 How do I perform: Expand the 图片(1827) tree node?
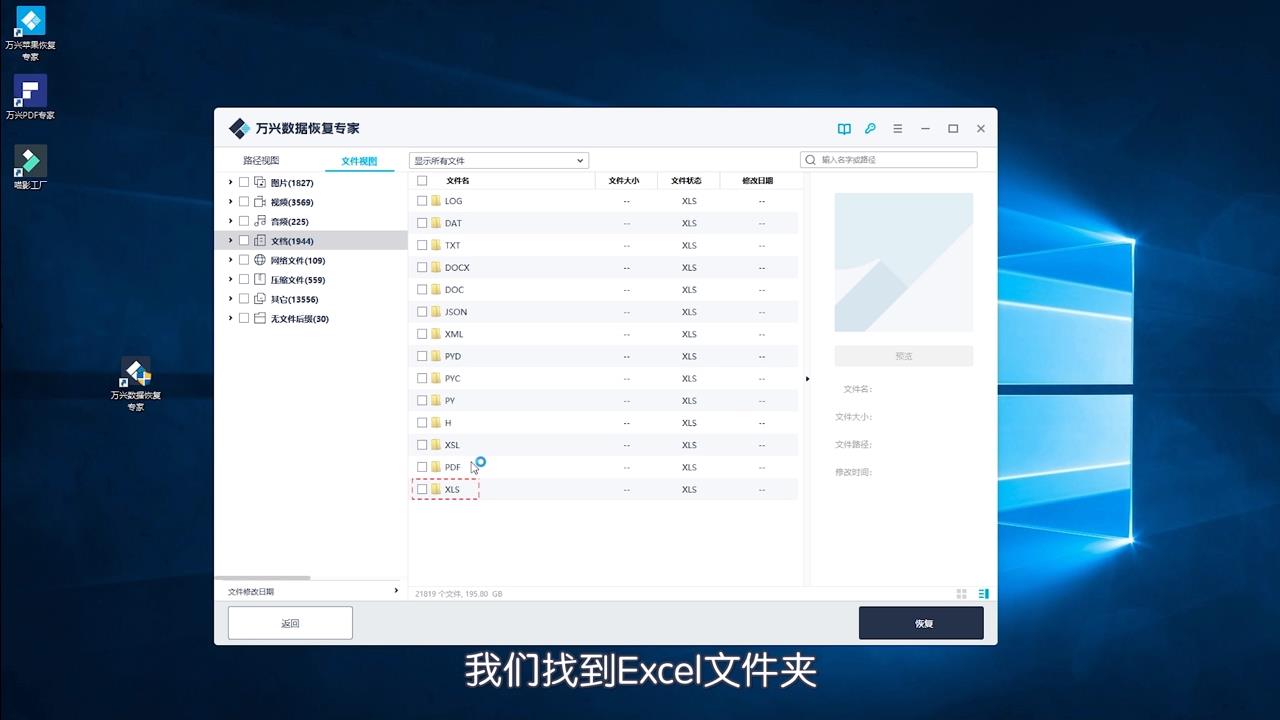point(230,182)
